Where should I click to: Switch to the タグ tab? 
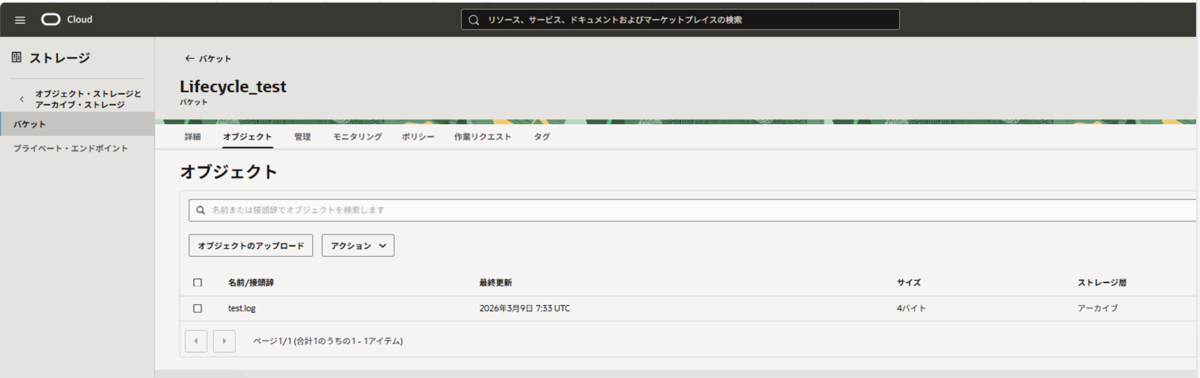[x=541, y=136]
